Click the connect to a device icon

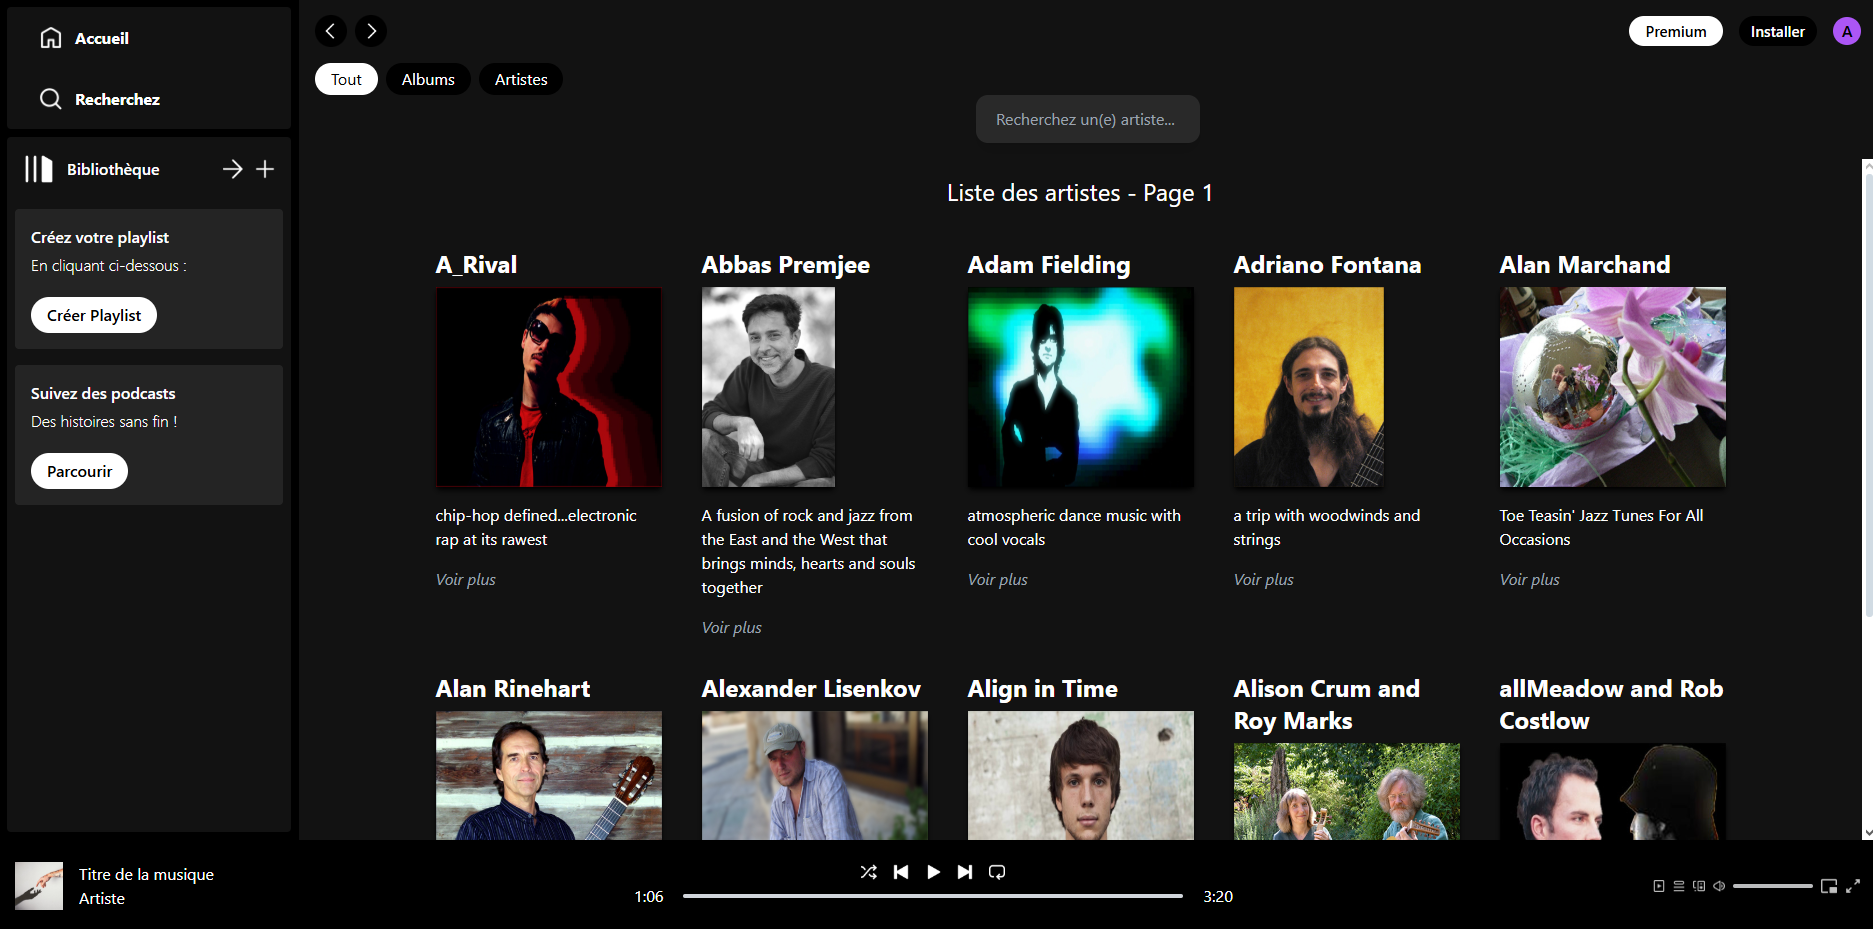point(1698,886)
